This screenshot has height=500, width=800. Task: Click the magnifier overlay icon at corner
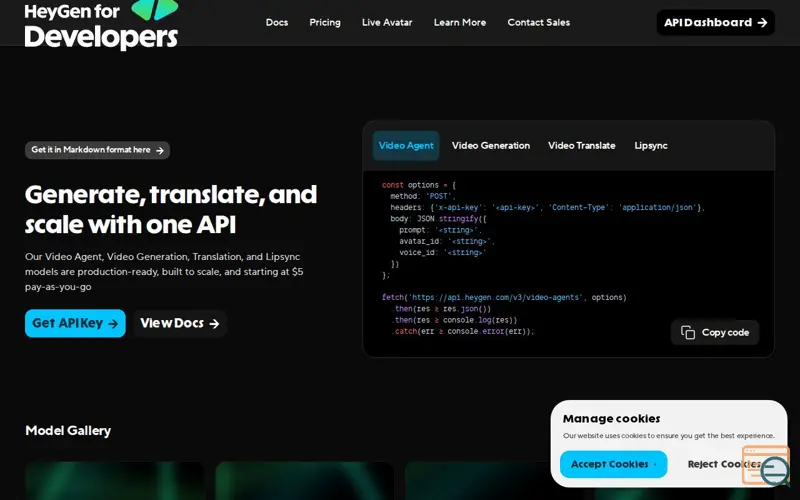pos(774,471)
